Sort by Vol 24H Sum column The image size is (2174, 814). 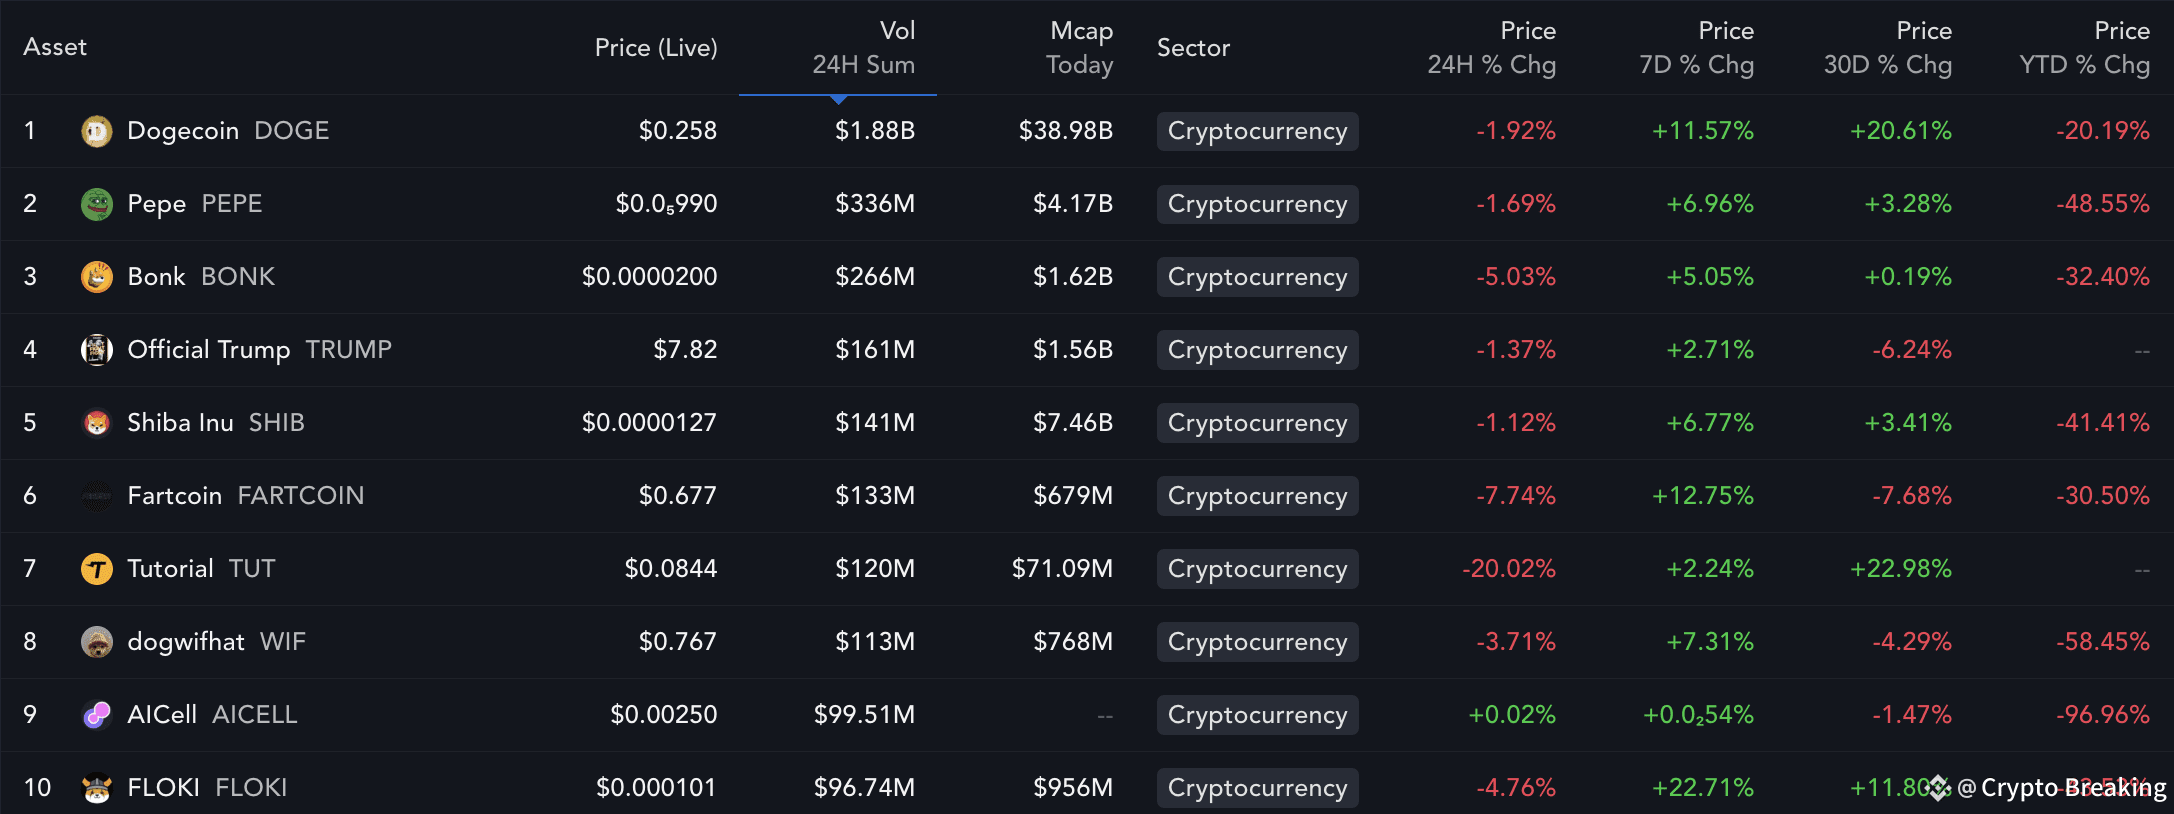(863, 48)
